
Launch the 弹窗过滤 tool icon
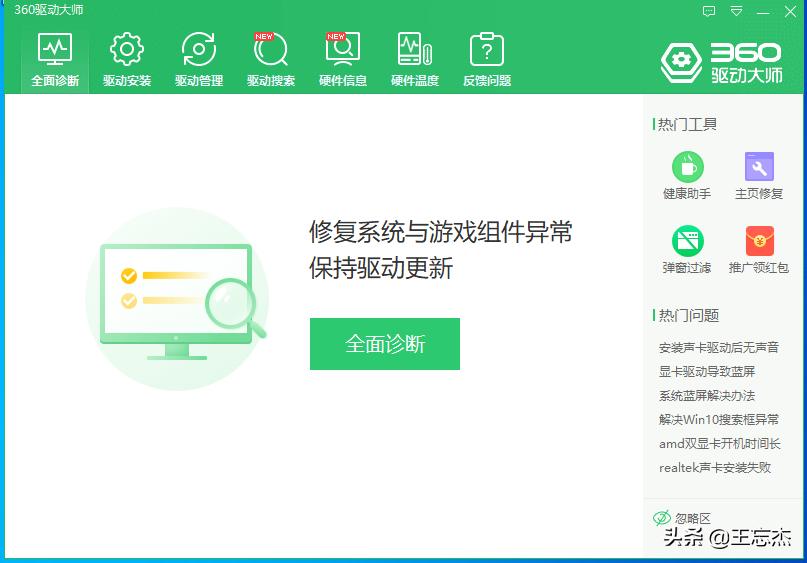[688, 241]
